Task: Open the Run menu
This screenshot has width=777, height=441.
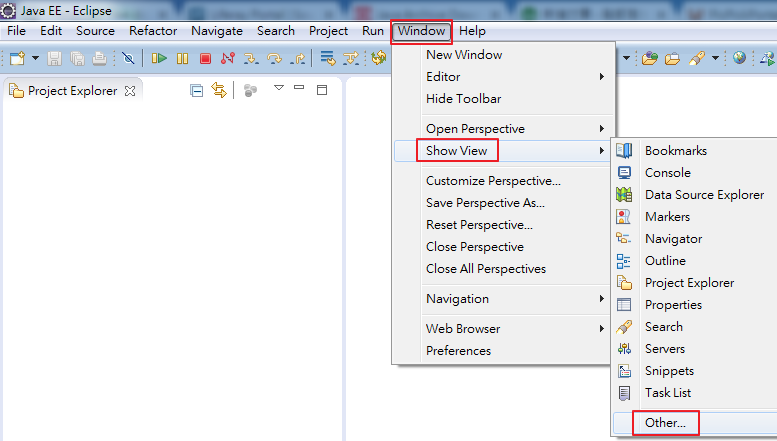Action: 373,31
